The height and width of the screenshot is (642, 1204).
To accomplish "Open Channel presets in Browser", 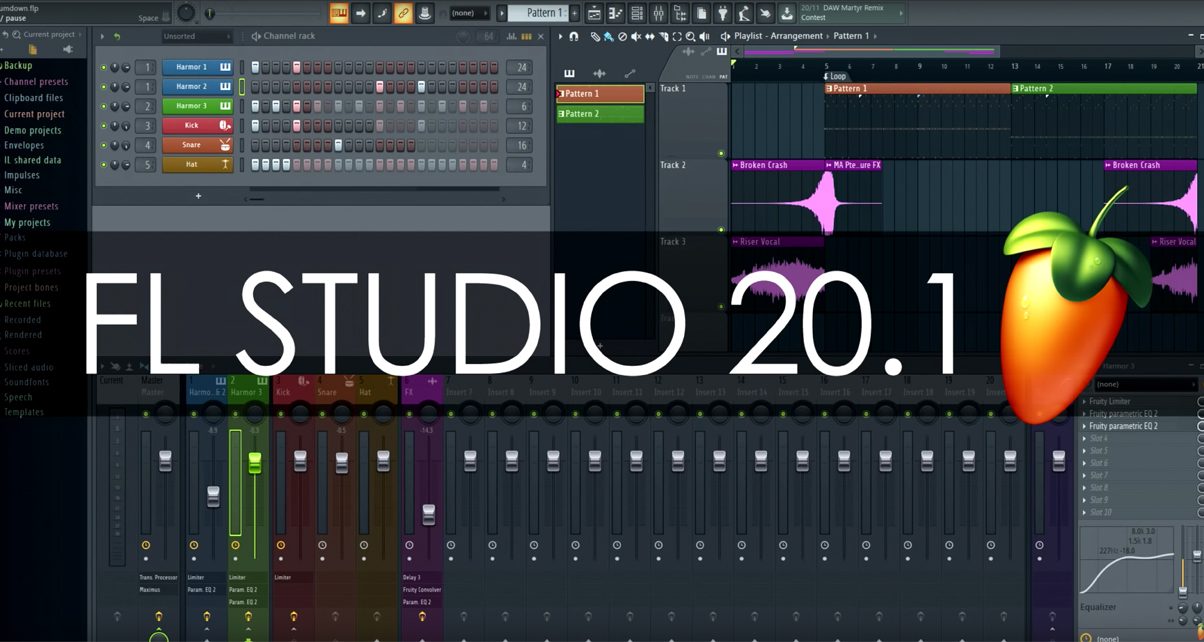I will click(36, 82).
